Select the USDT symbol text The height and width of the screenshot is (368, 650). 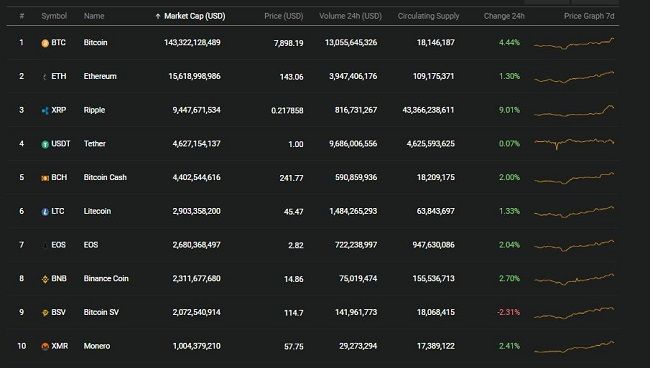(x=61, y=144)
